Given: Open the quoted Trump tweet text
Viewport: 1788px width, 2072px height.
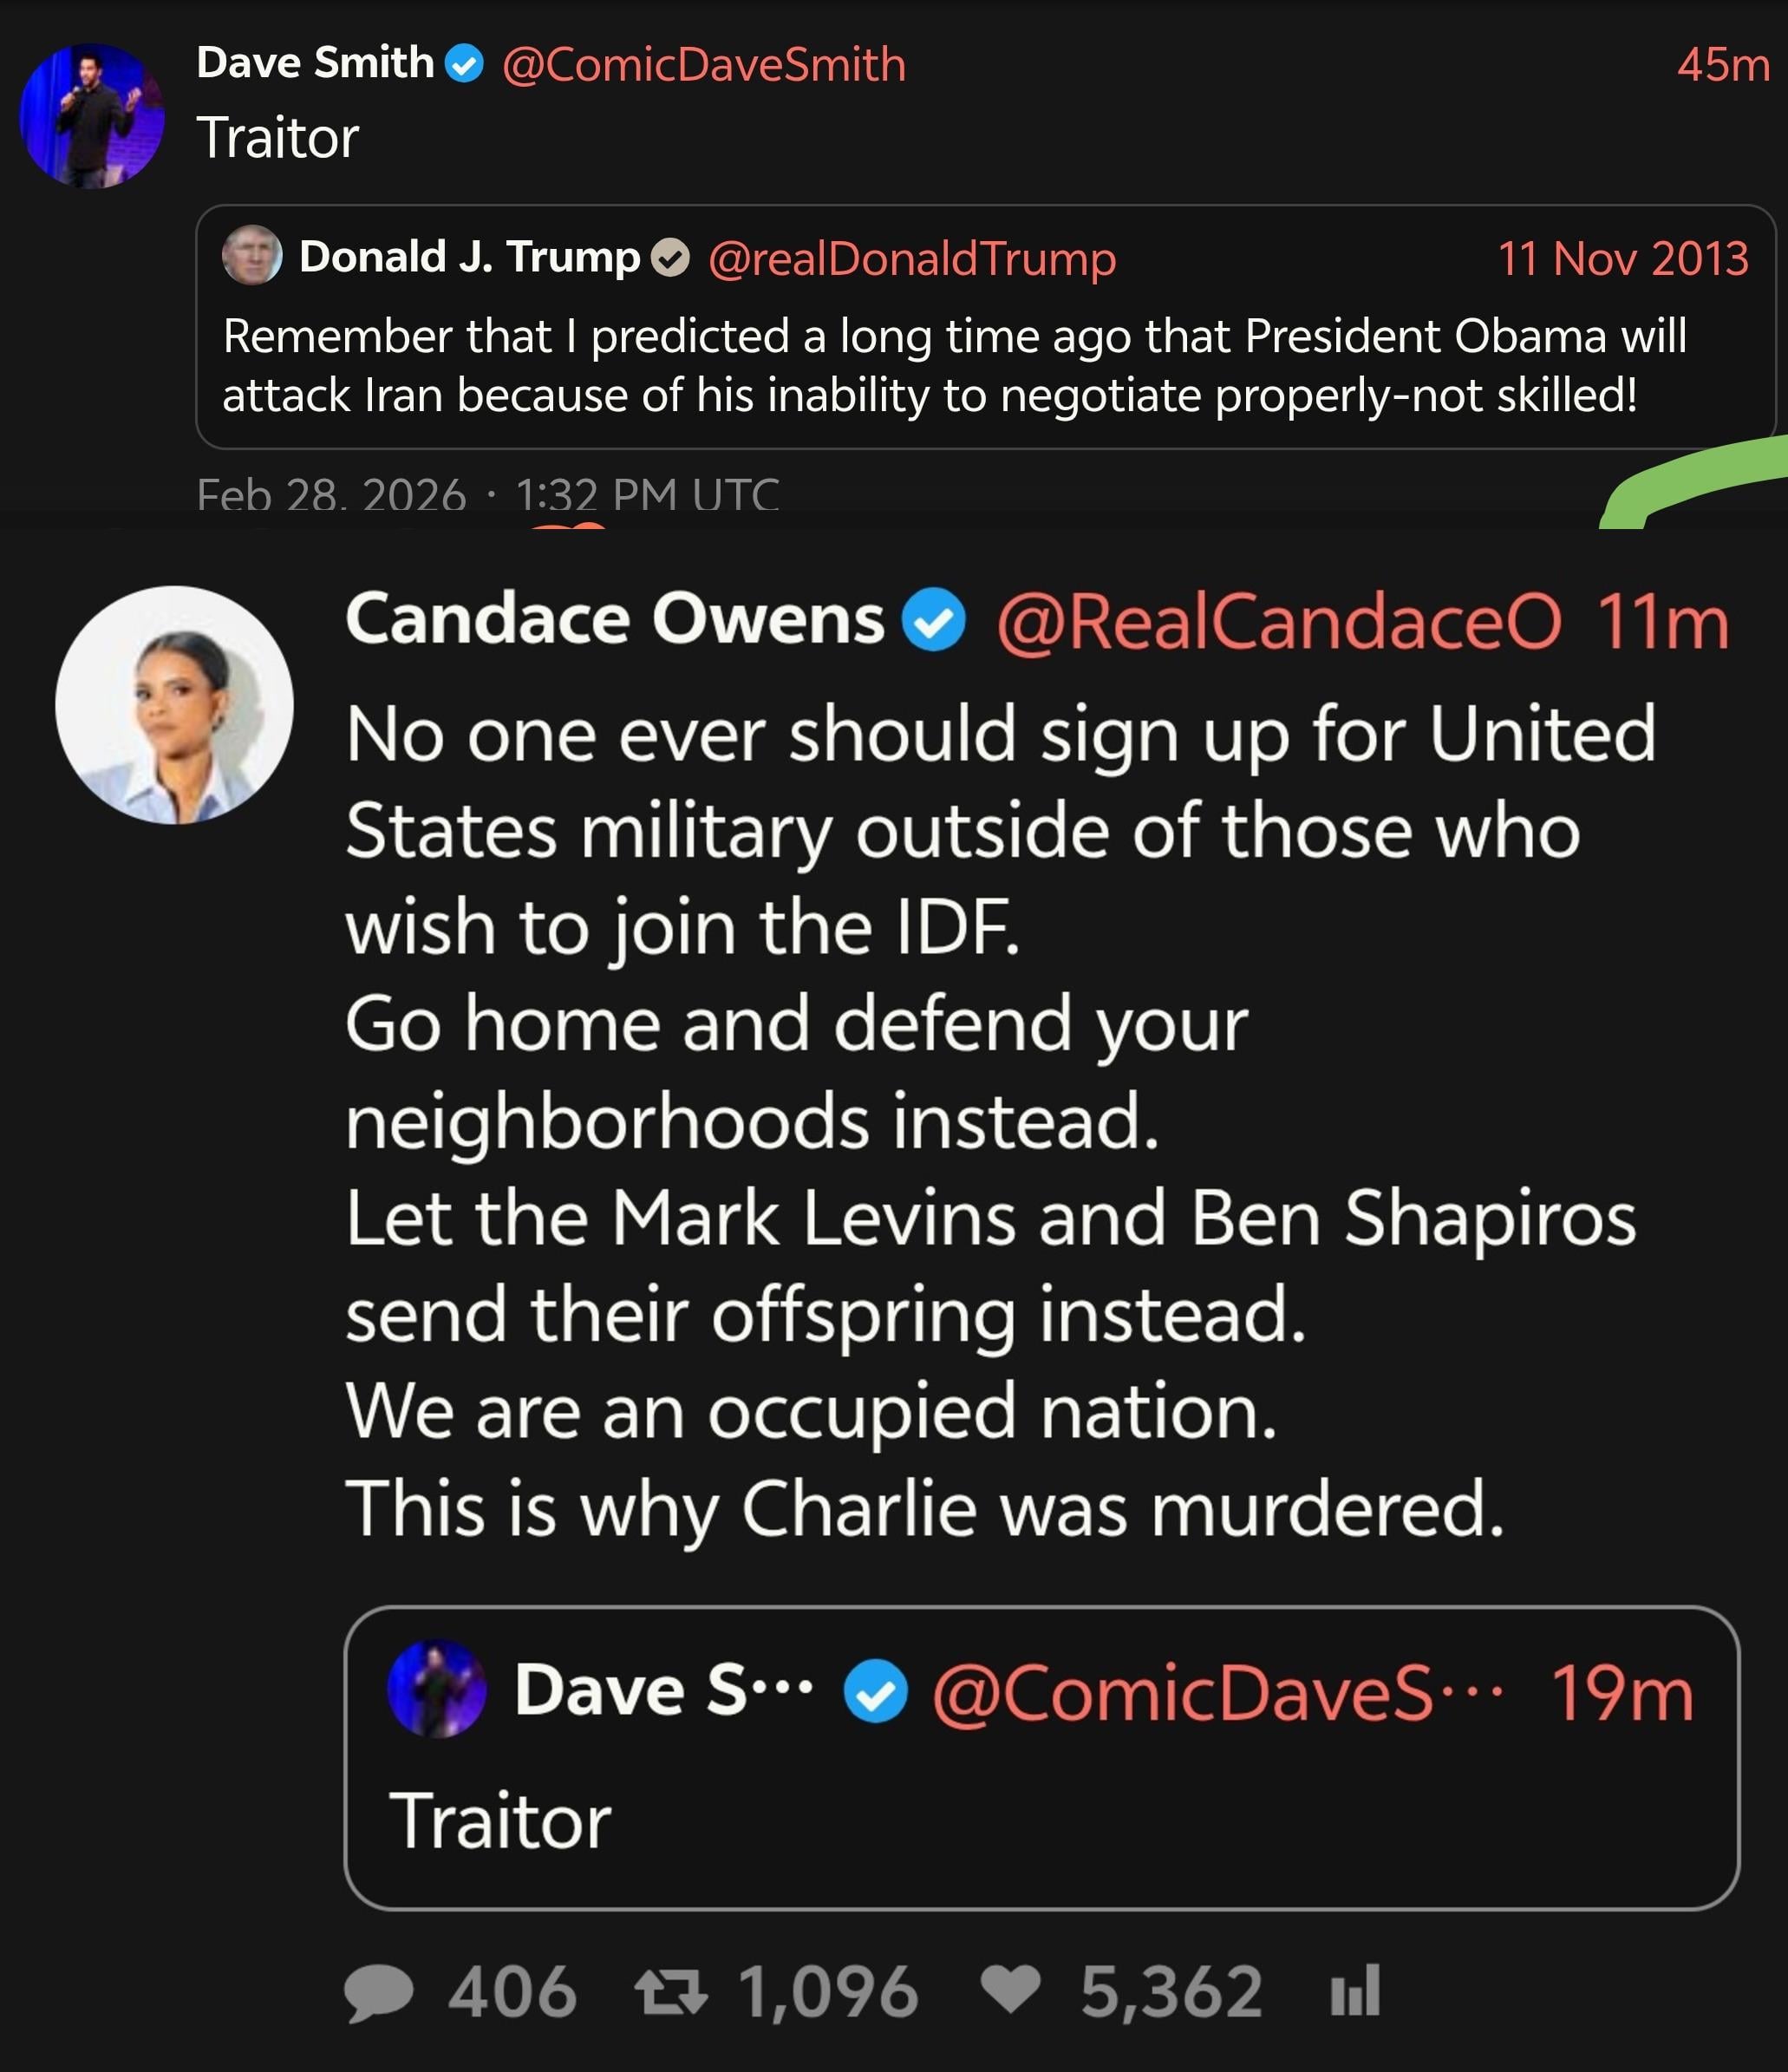Looking at the screenshot, I should click(x=953, y=366).
